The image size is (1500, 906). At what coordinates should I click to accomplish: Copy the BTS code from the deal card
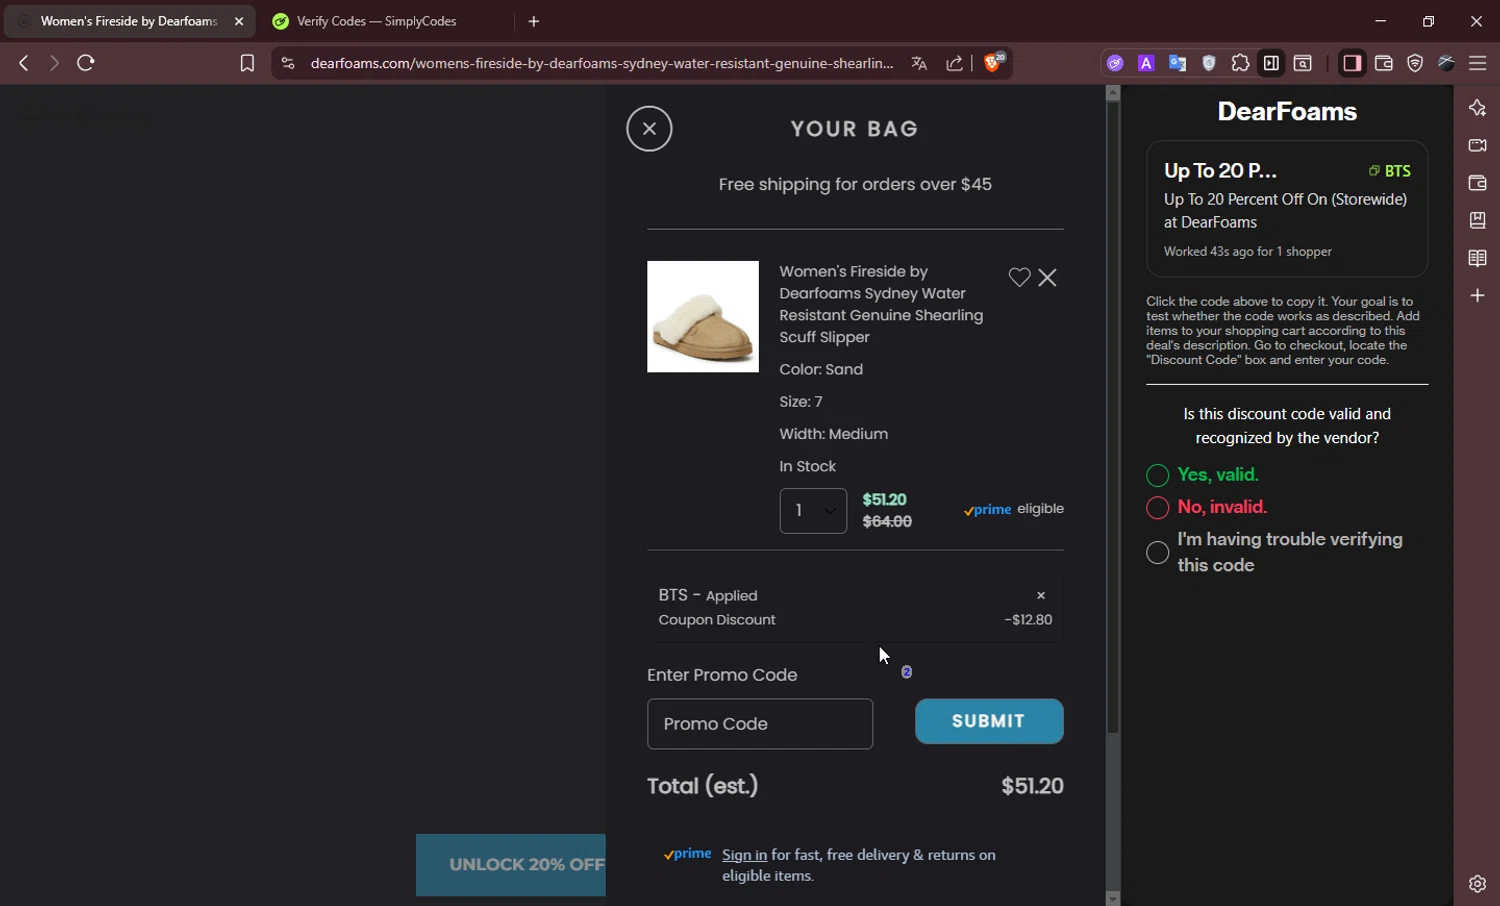1389,171
